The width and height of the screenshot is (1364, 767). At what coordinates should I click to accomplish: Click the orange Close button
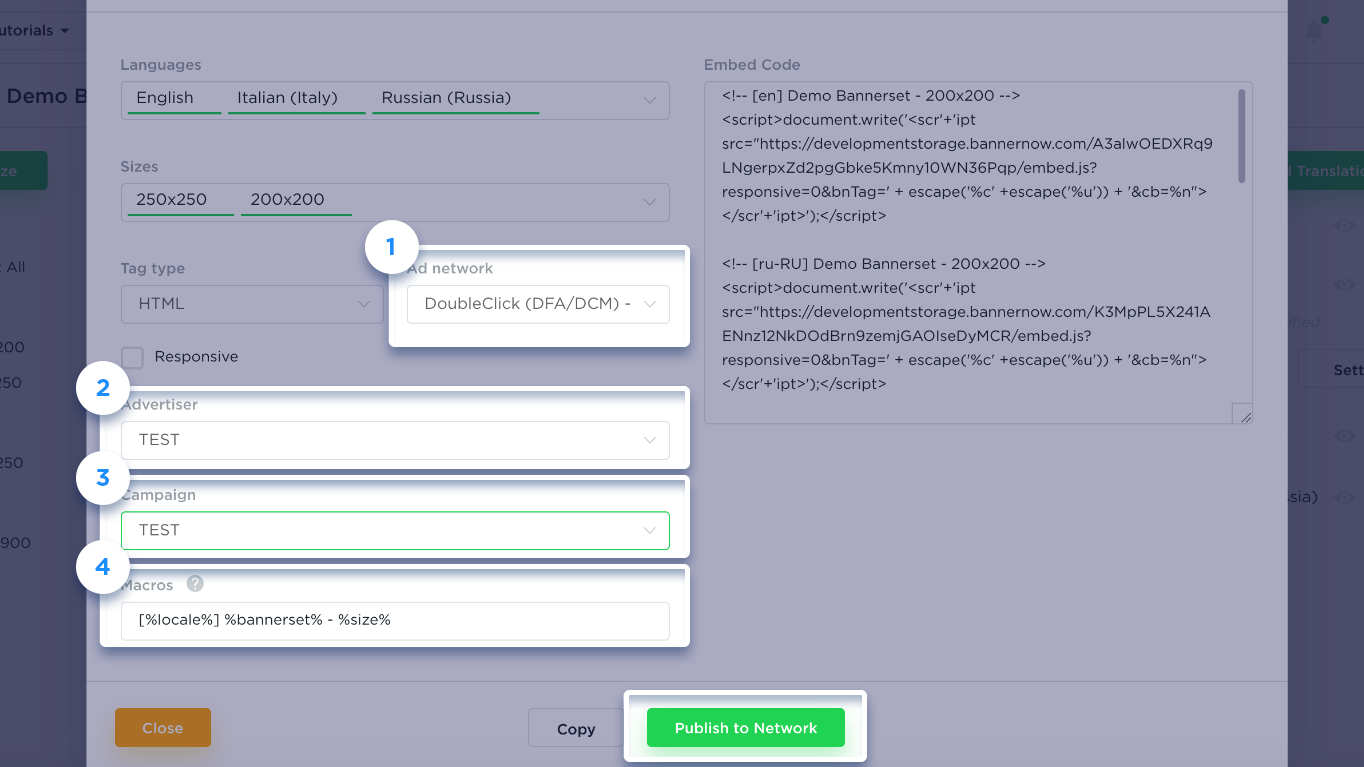(x=163, y=728)
